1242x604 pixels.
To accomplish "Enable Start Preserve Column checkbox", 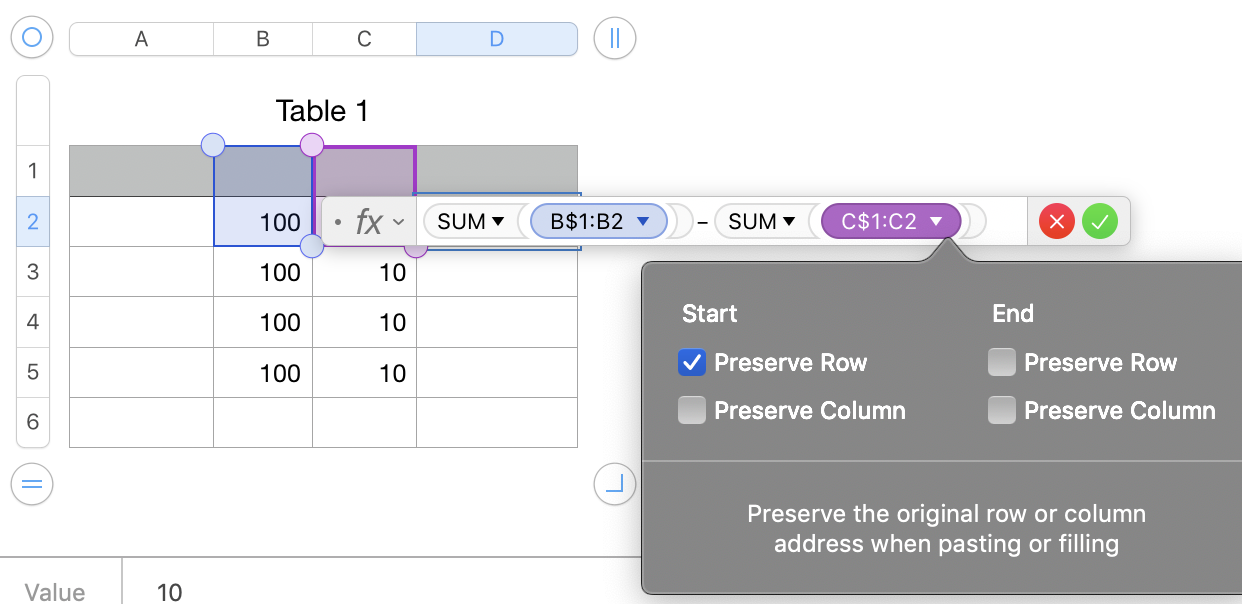I will click(692, 410).
